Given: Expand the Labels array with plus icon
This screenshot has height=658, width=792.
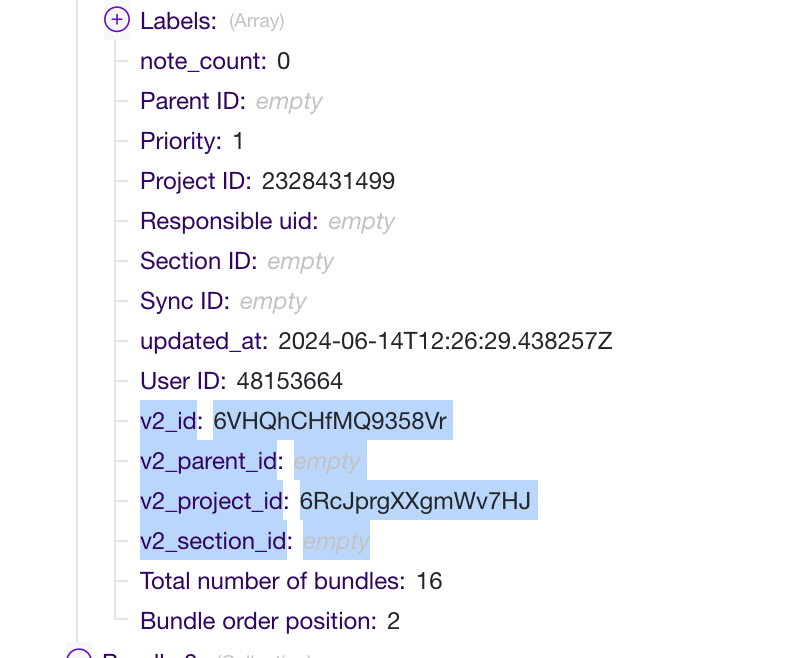Looking at the screenshot, I should (x=117, y=20).
